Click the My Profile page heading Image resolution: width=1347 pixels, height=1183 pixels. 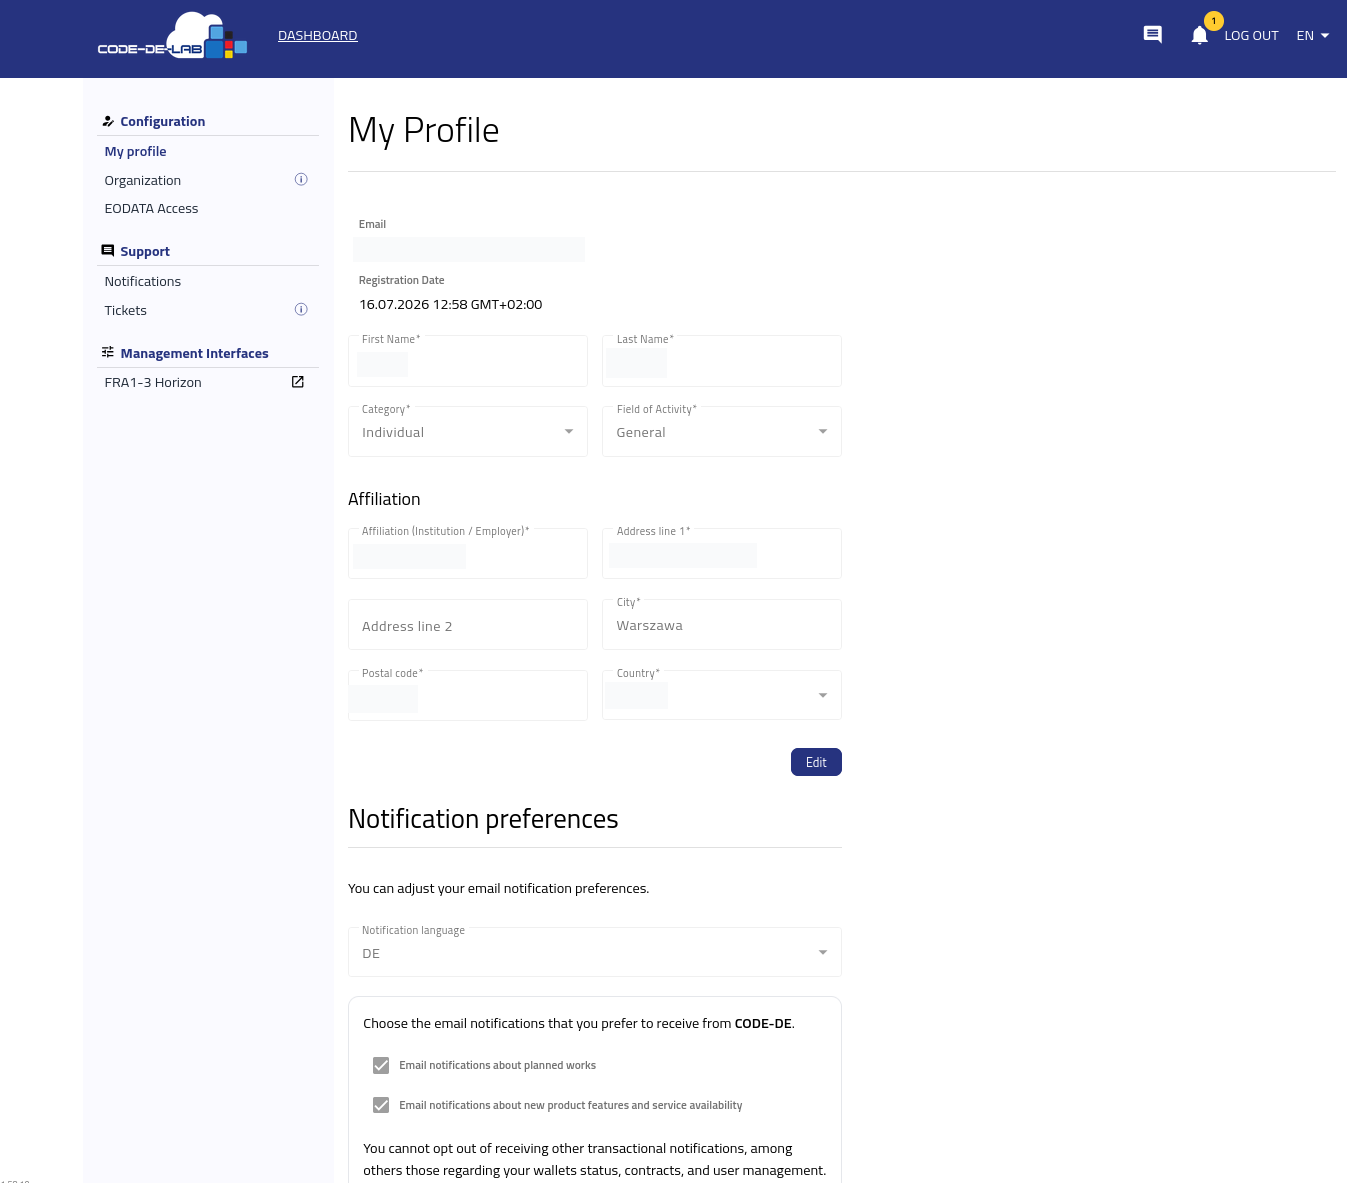[424, 130]
